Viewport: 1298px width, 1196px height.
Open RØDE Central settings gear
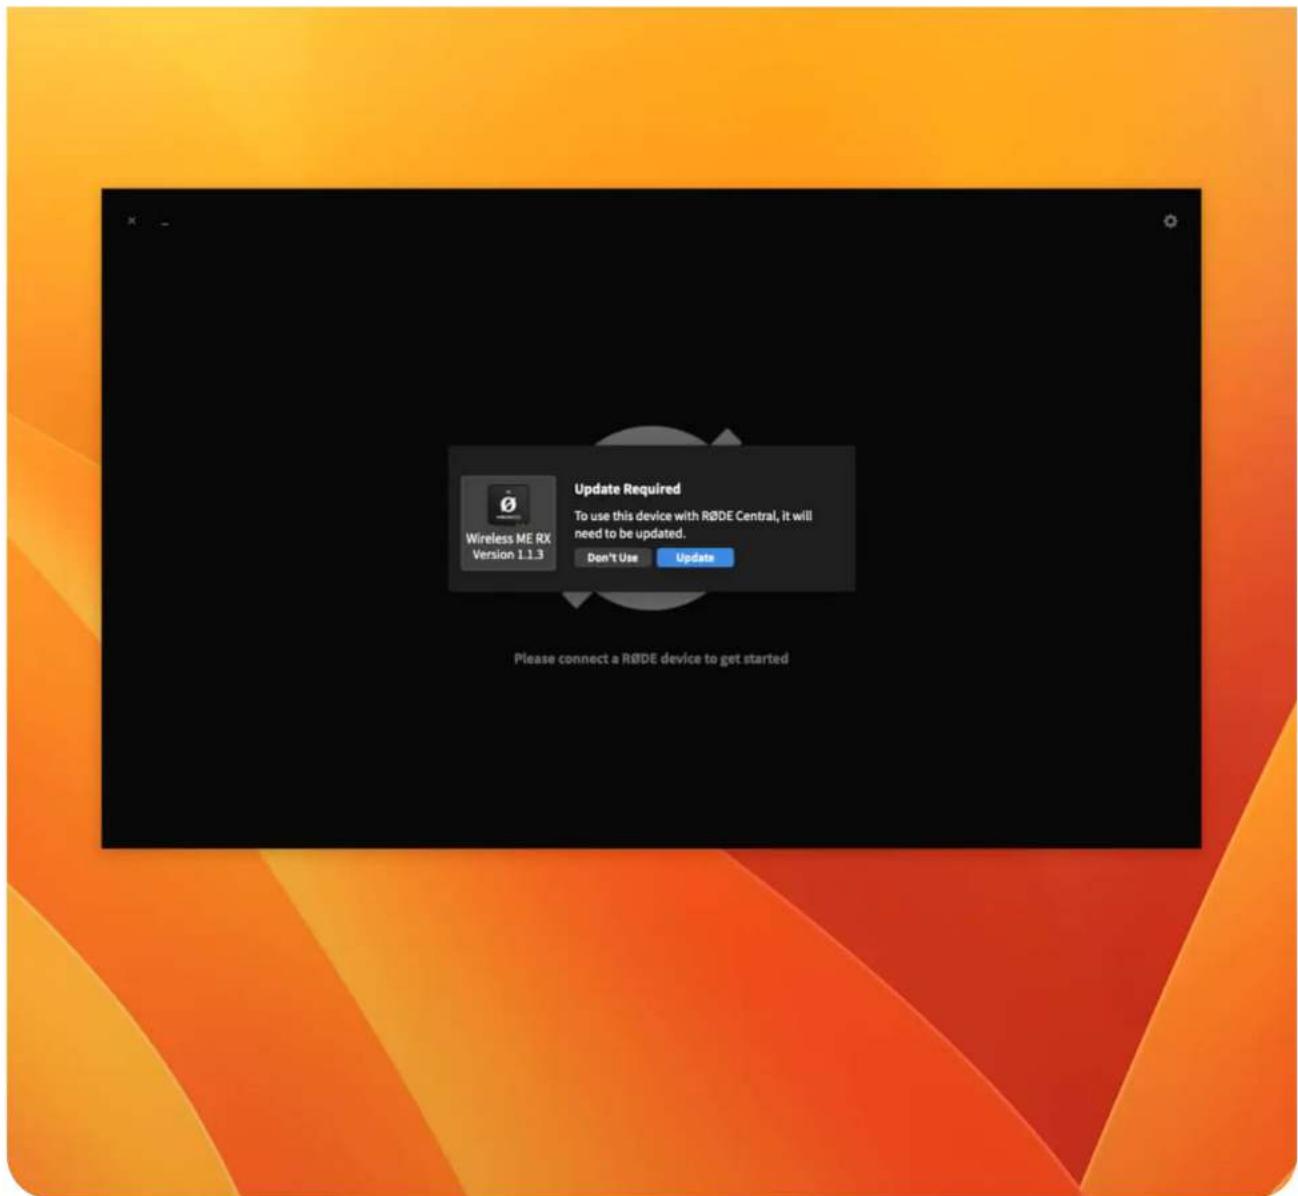click(x=1169, y=221)
